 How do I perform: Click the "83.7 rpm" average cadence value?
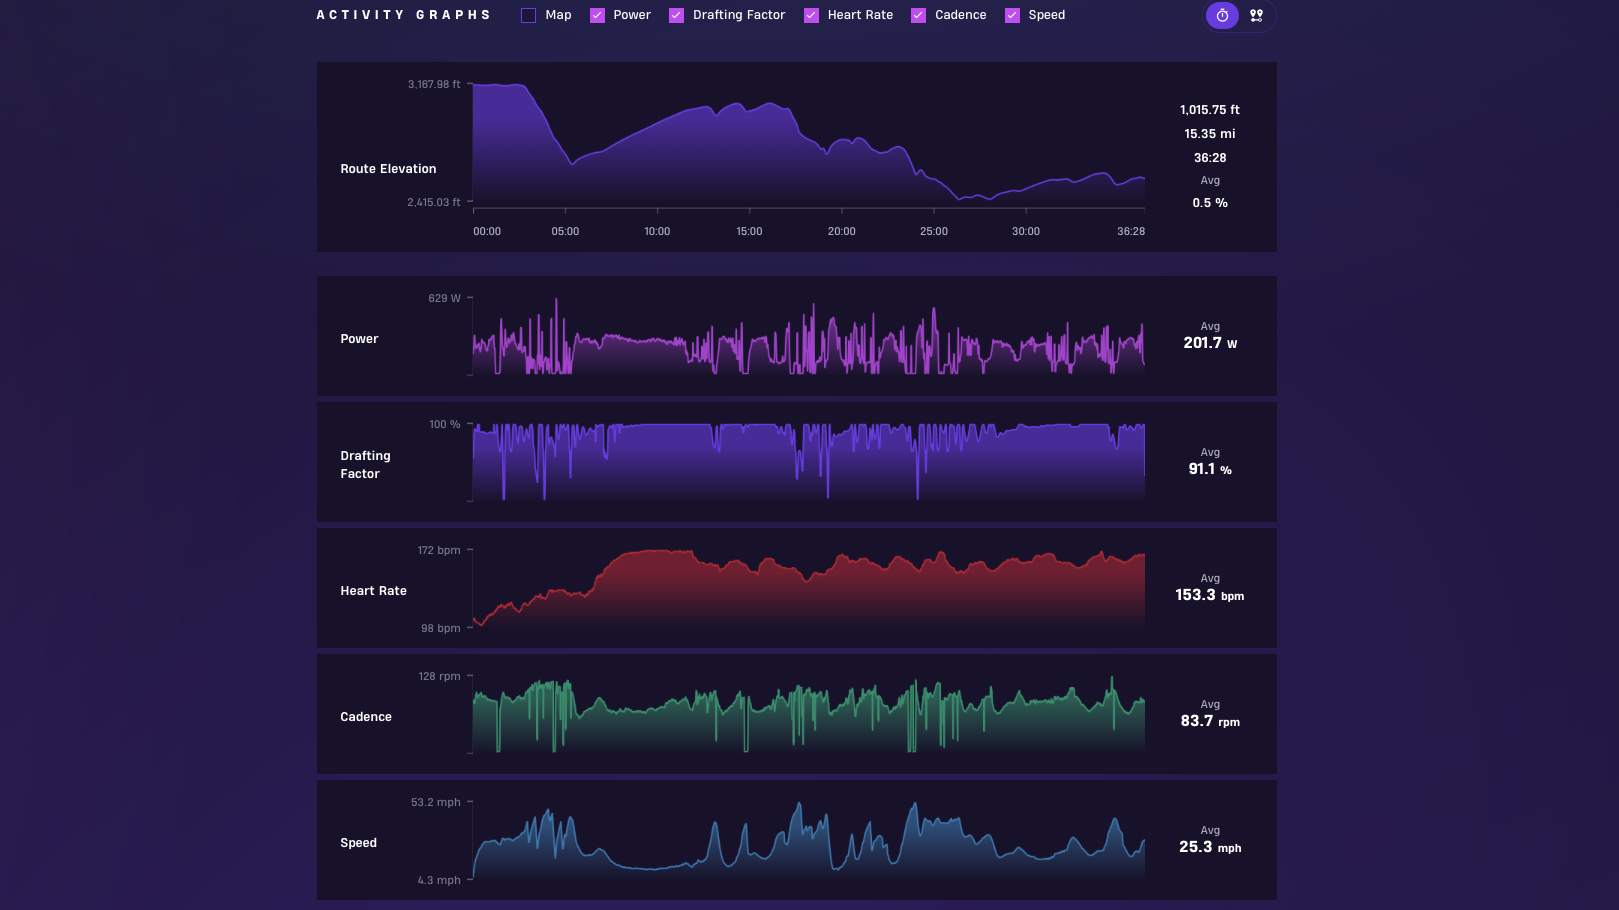pyautogui.click(x=1210, y=721)
